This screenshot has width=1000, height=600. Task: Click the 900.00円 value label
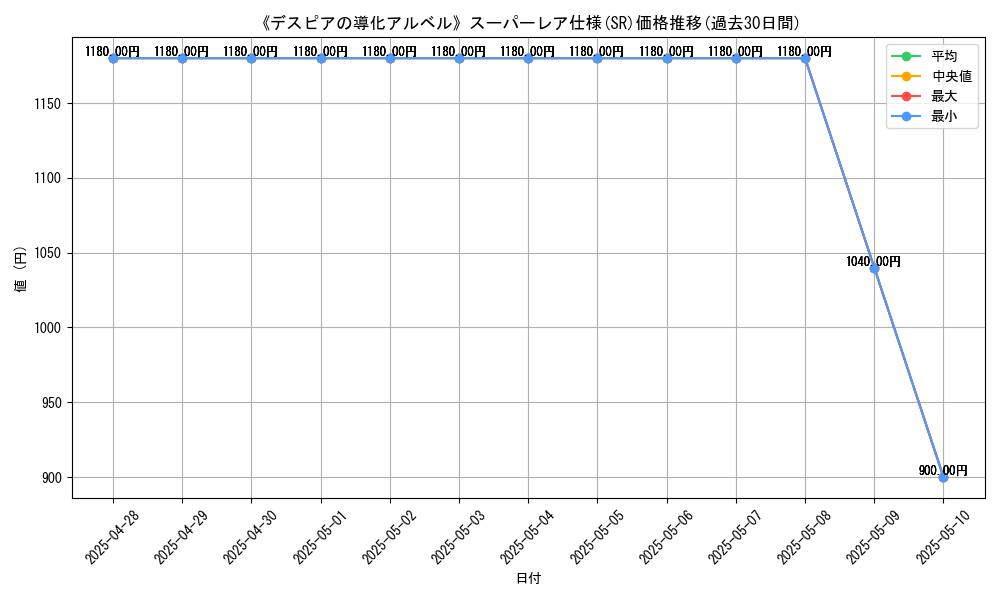tap(943, 471)
